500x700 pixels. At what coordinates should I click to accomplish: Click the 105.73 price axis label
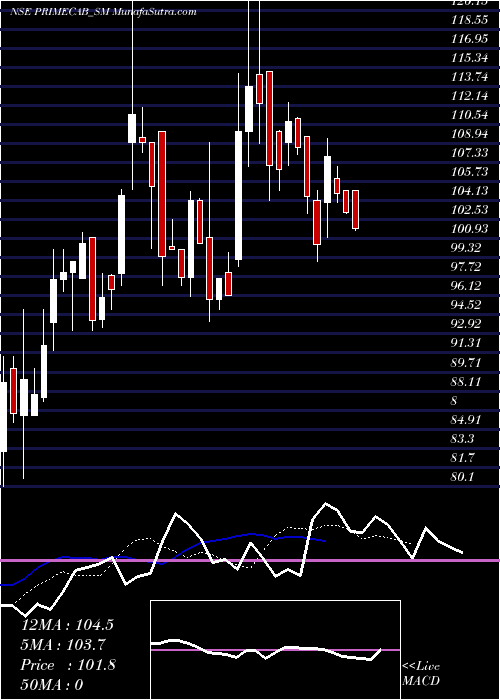pos(469,172)
